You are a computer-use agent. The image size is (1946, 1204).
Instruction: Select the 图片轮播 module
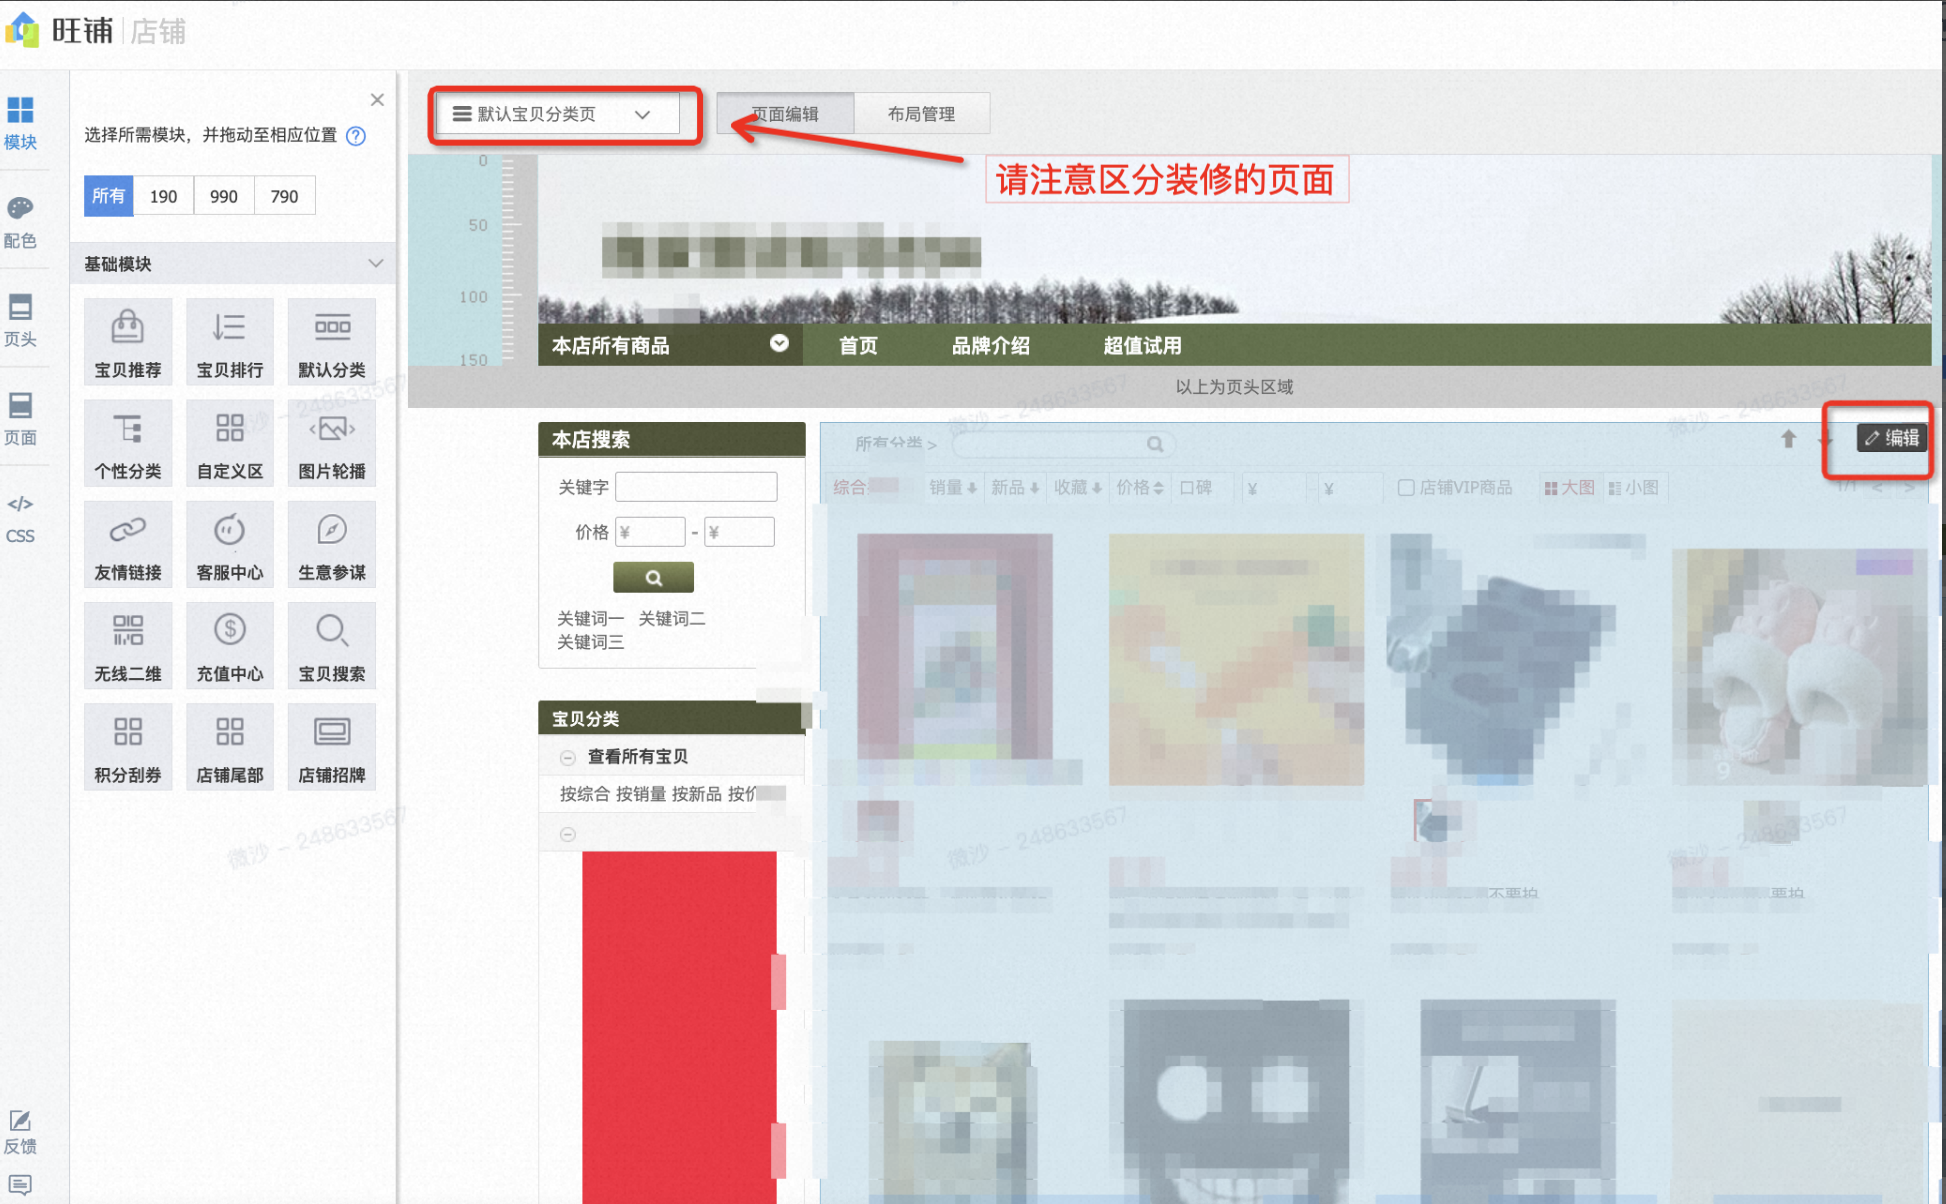pyautogui.click(x=332, y=443)
